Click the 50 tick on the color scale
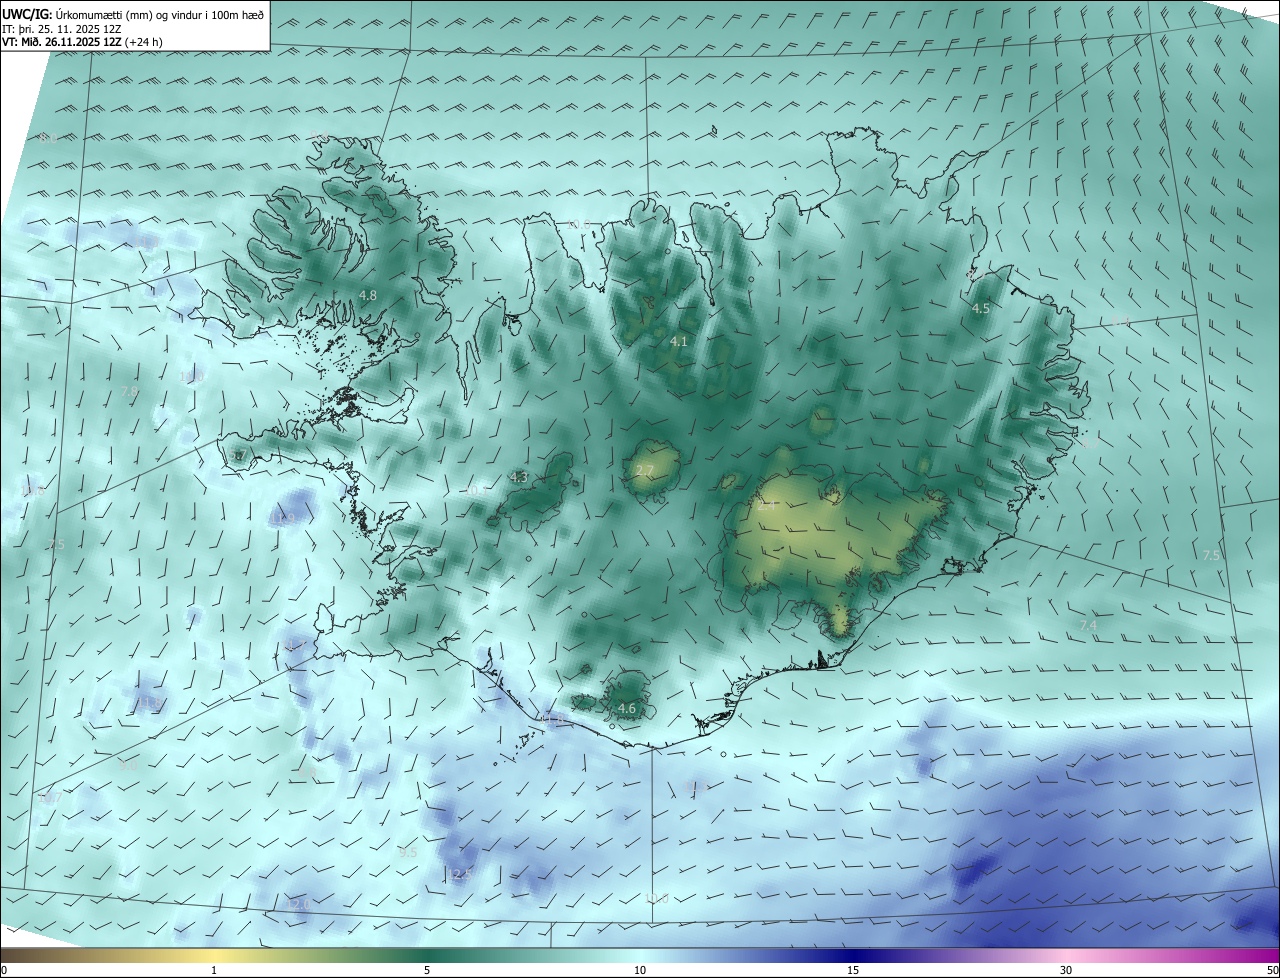Image resolution: width=1280 pixels, height=978 pixels. coord(1272,970)
